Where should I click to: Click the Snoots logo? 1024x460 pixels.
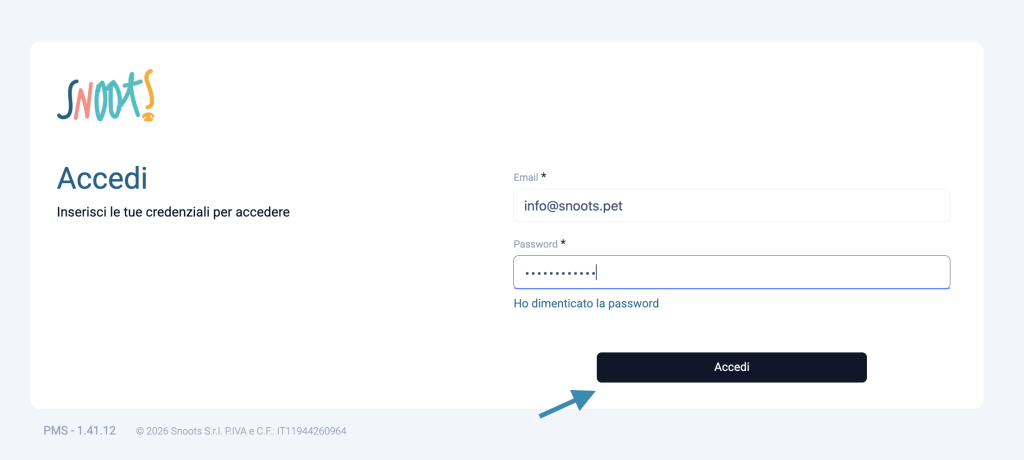[106, 97]
